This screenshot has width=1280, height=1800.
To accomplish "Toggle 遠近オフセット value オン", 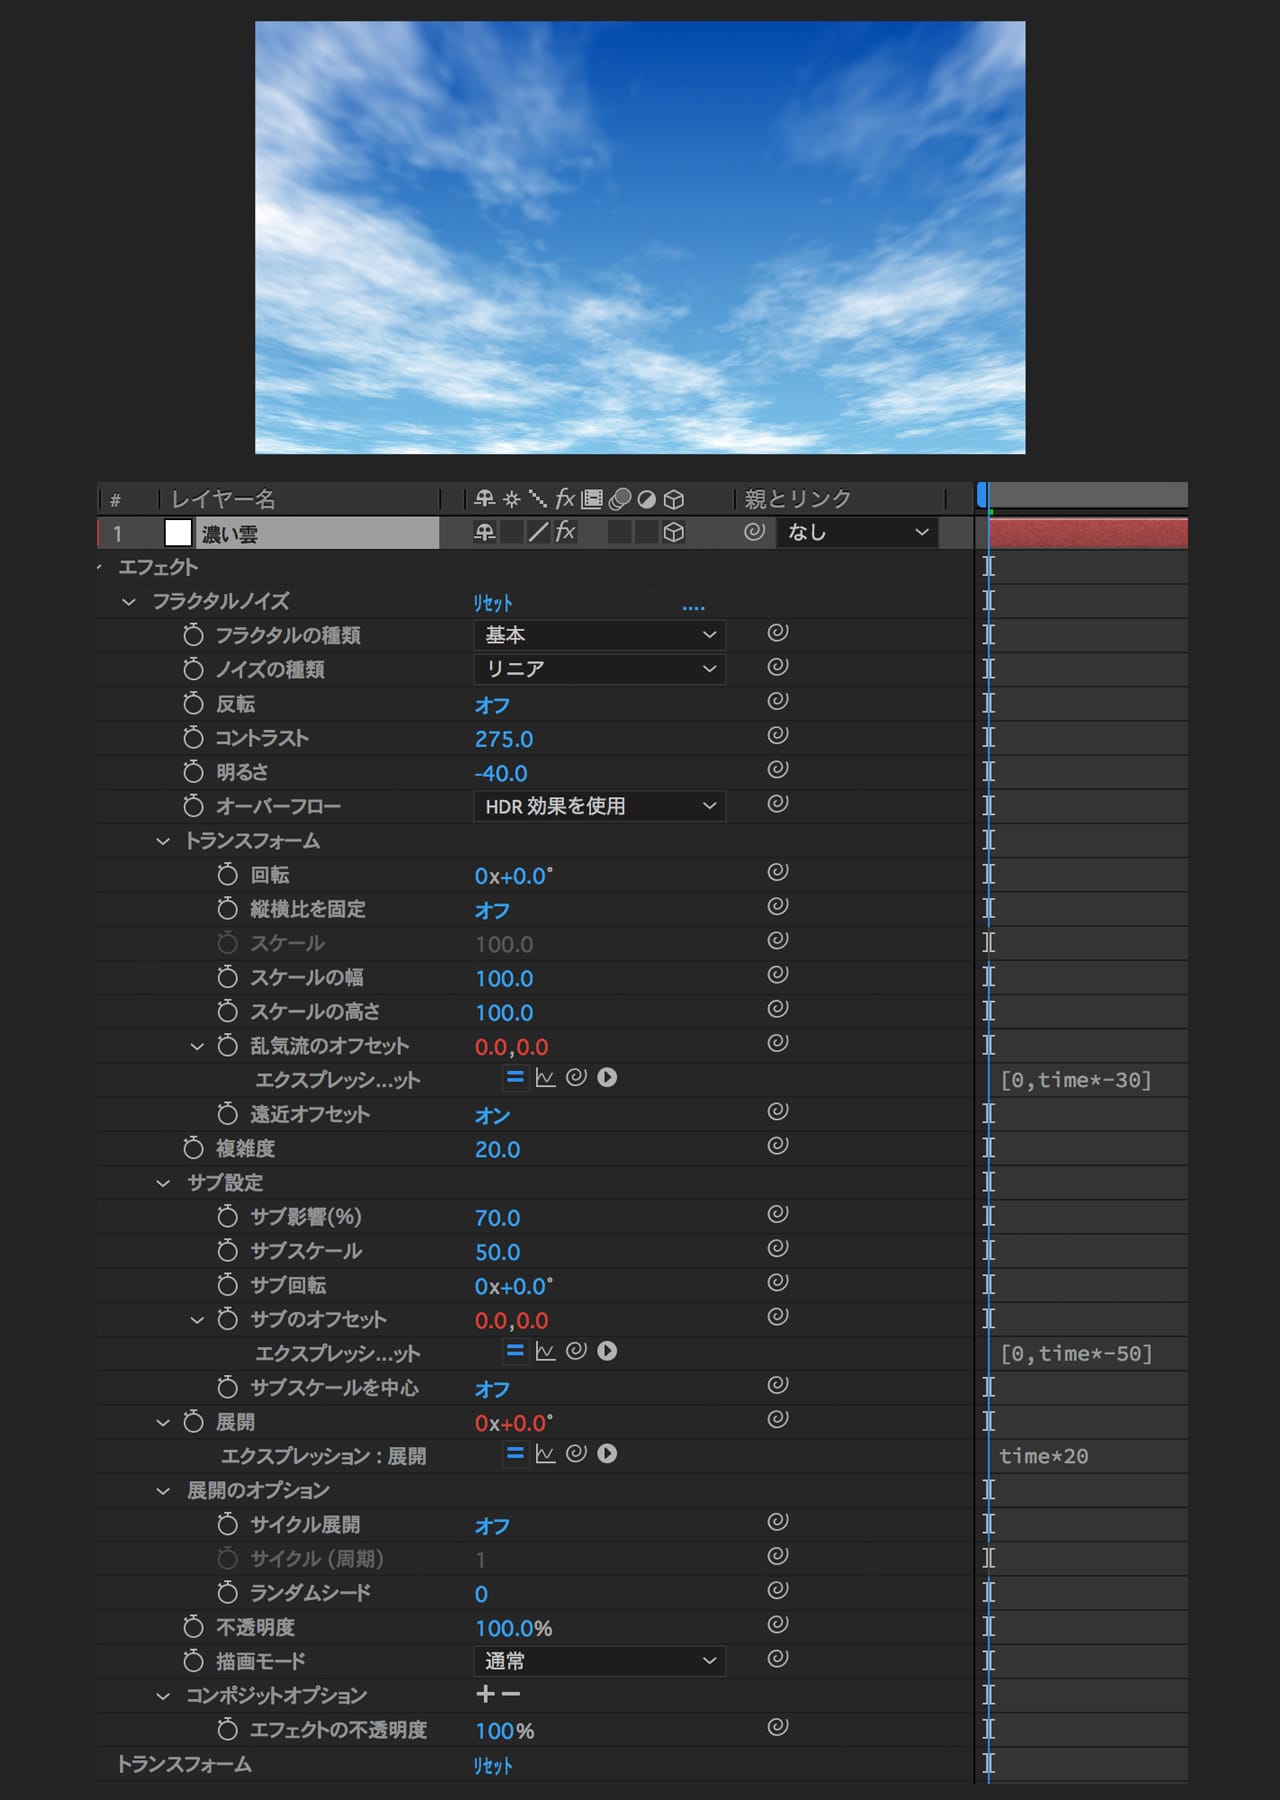I will [492, 1115].
